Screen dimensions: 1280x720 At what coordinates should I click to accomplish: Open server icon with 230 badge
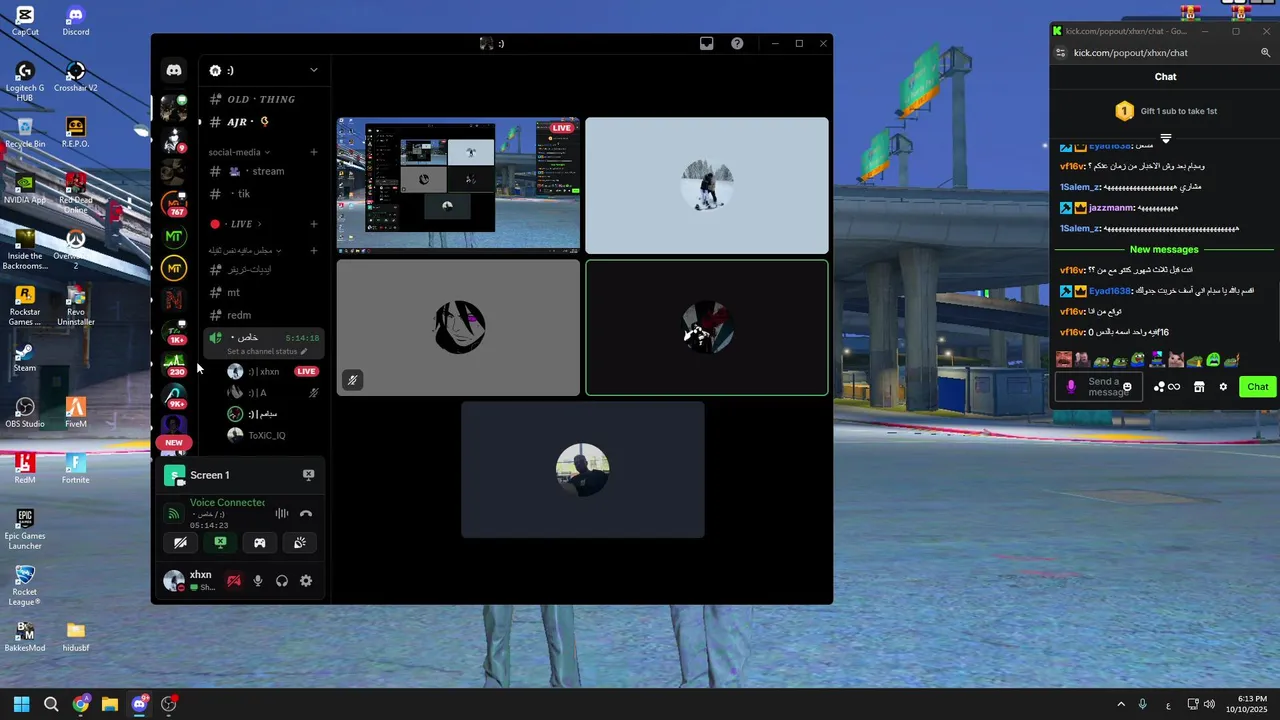tap(174, 364)
